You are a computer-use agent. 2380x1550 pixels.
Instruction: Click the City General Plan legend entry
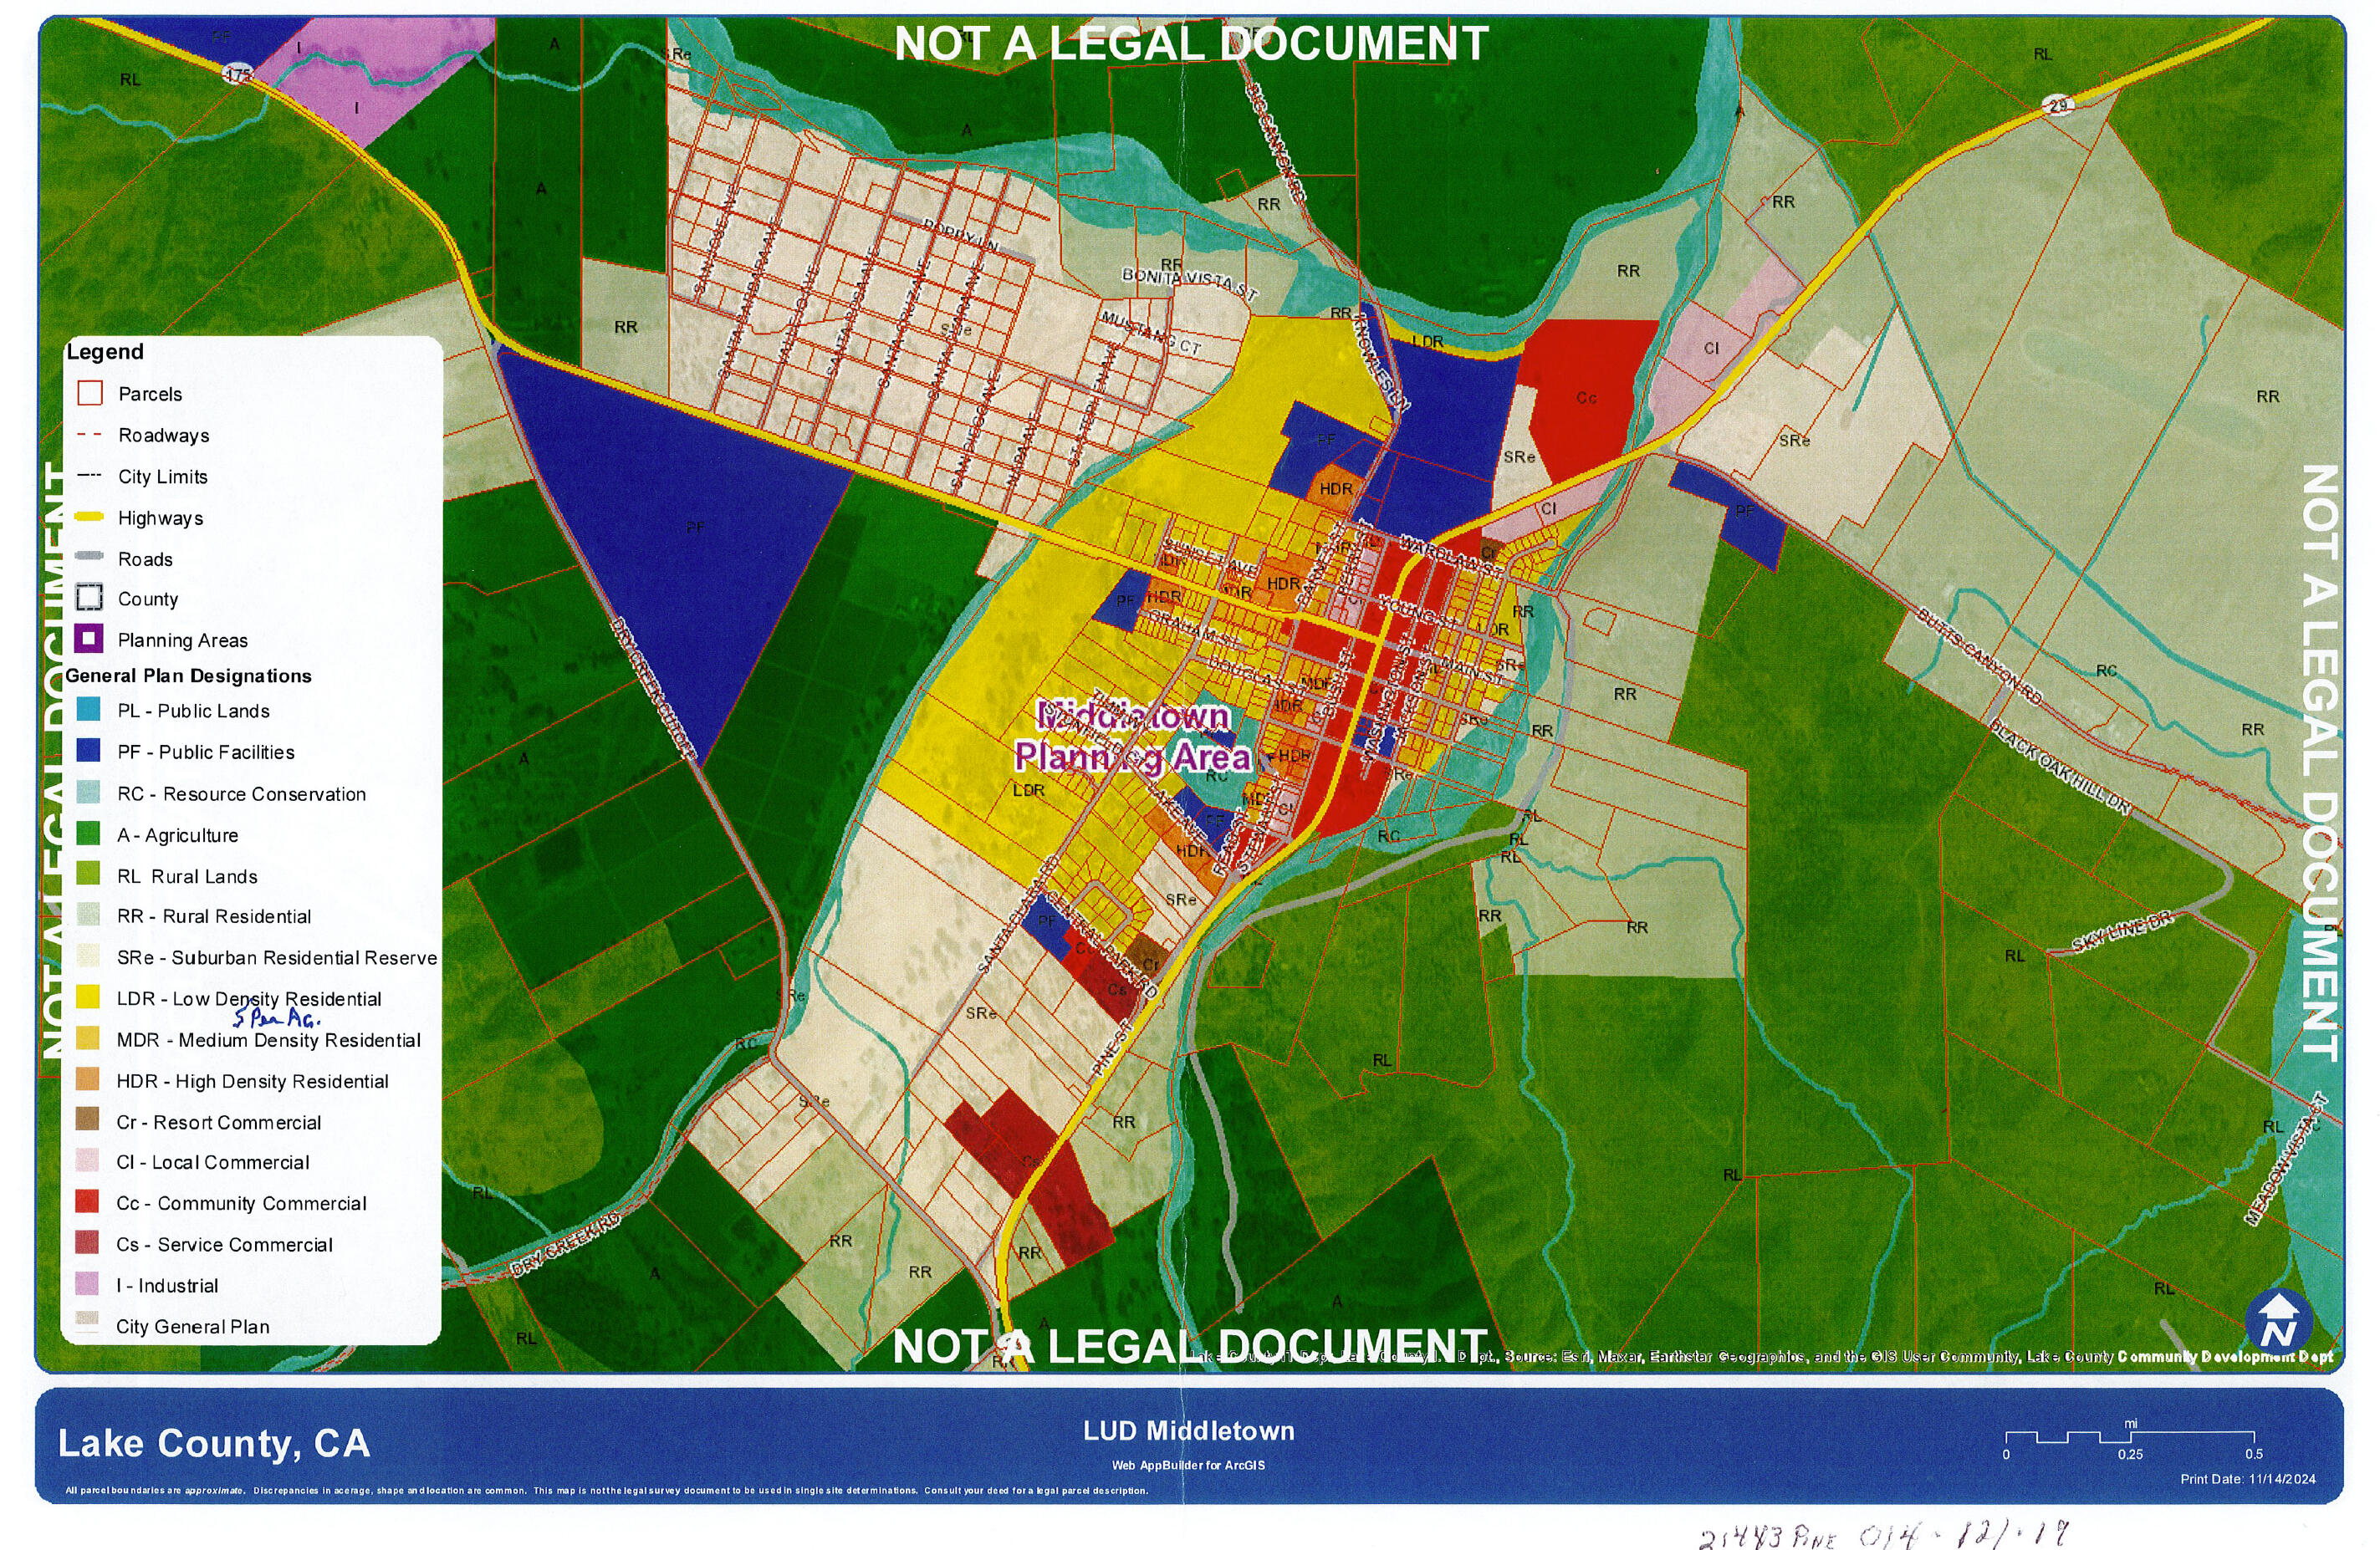tap(192, 1326)
